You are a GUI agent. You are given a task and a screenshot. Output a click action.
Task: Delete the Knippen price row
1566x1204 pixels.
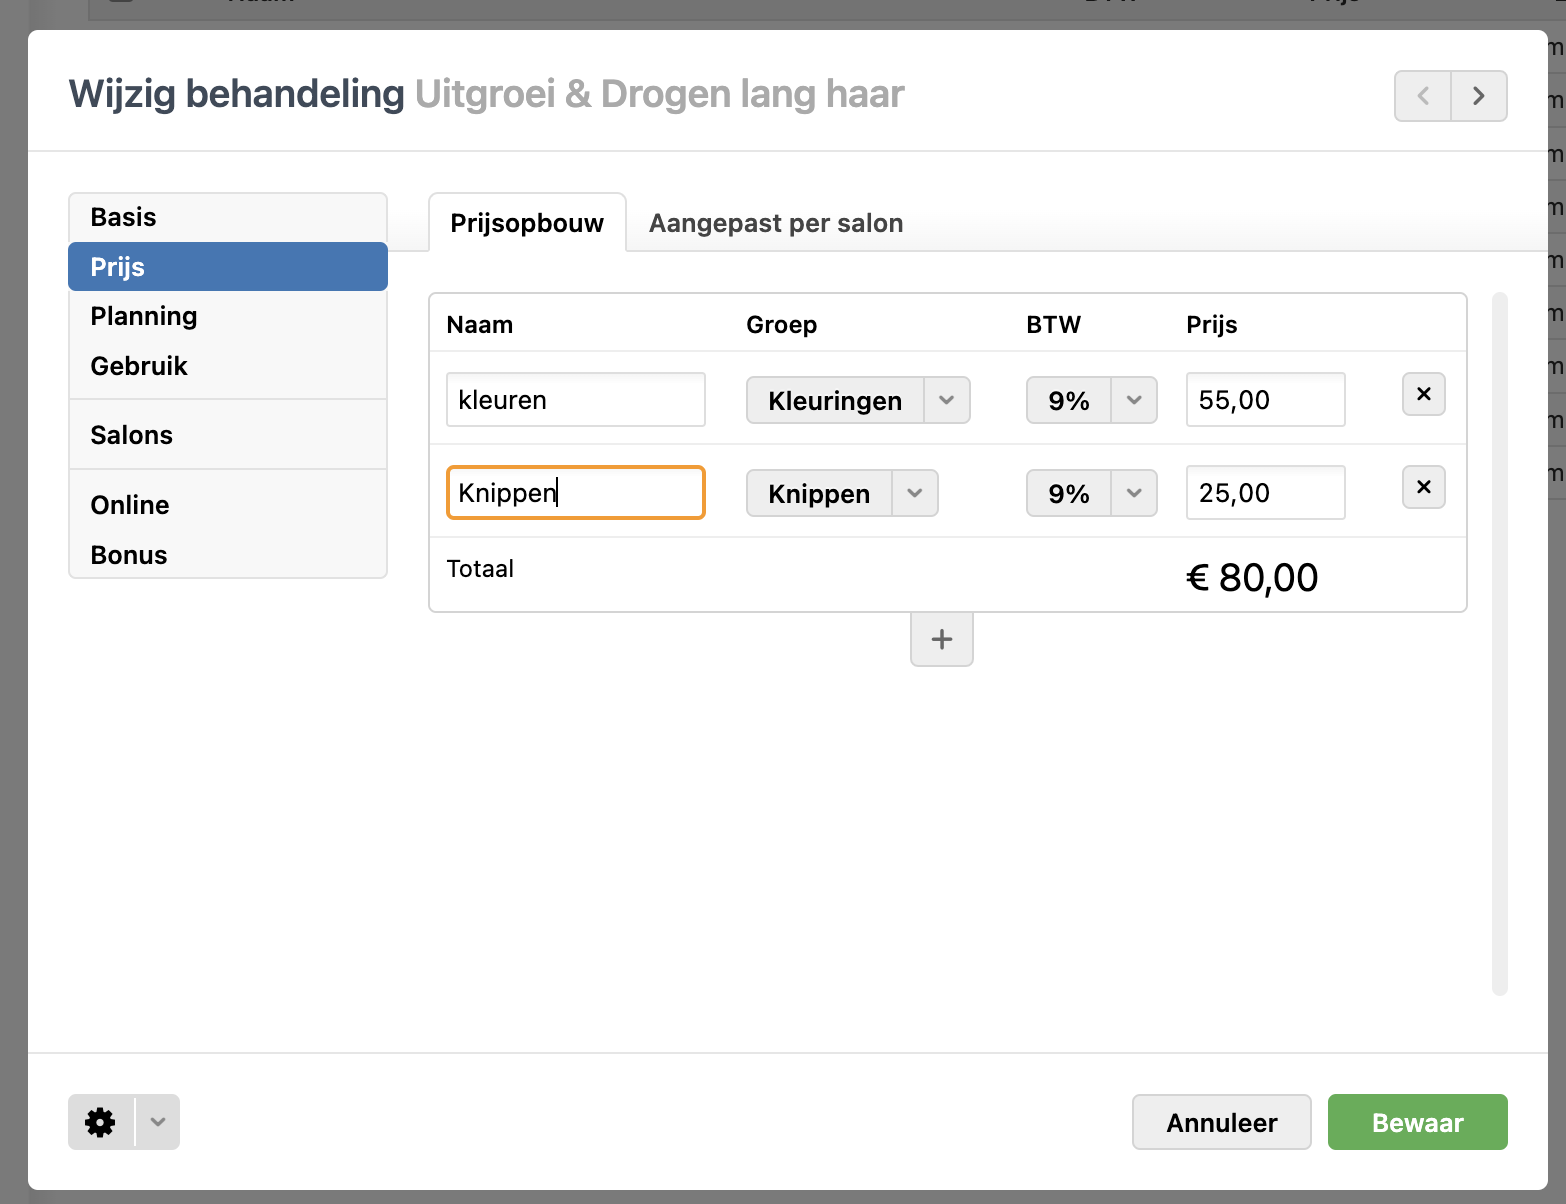point(1423,487)
